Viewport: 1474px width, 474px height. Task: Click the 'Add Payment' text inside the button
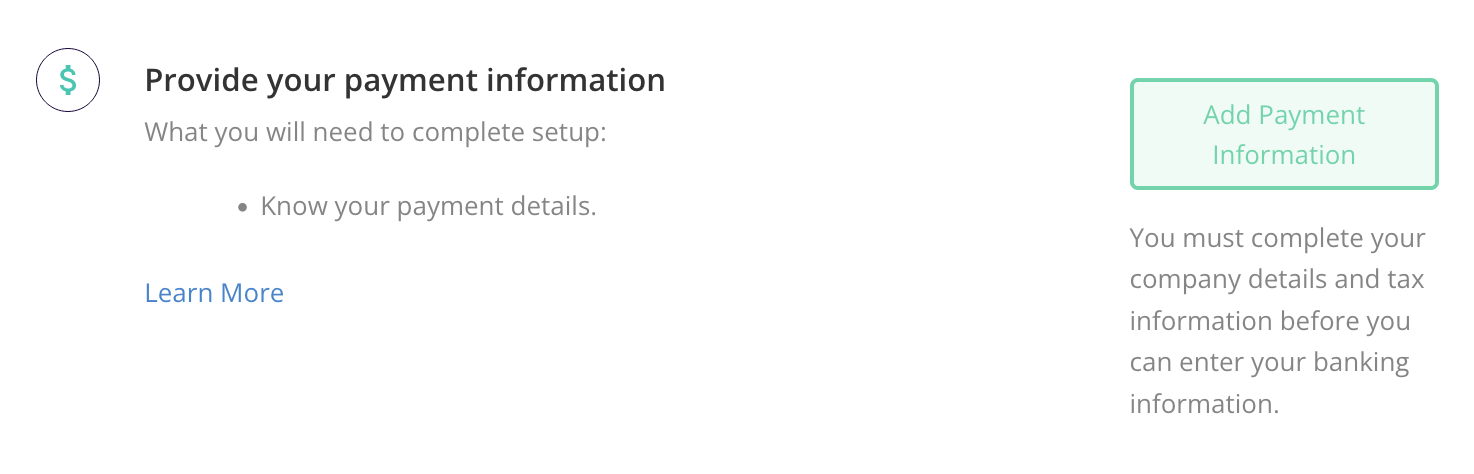click(x=1284, y=115)
